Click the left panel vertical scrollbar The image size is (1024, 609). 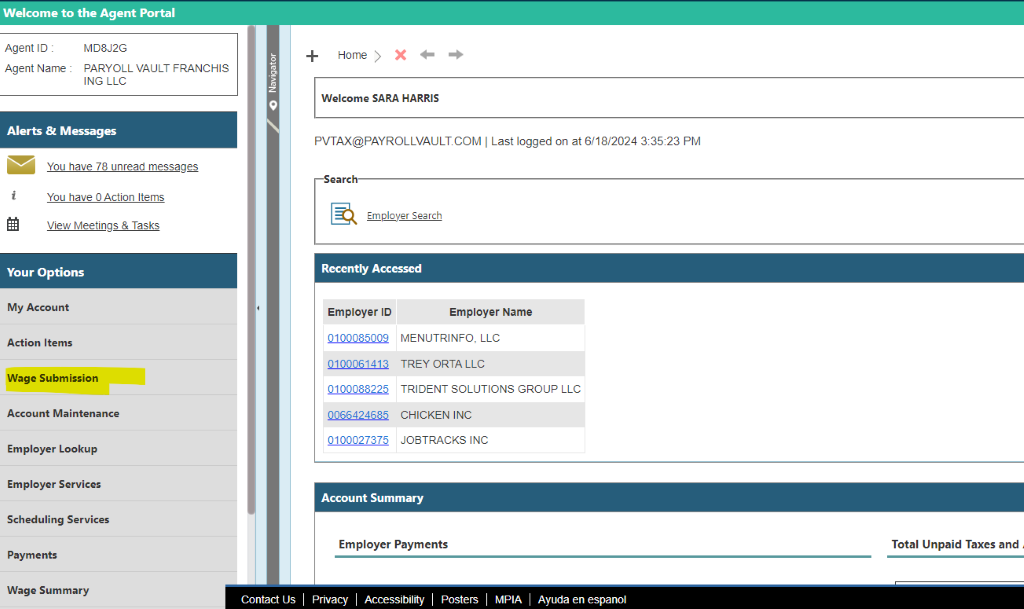(251, 271)
